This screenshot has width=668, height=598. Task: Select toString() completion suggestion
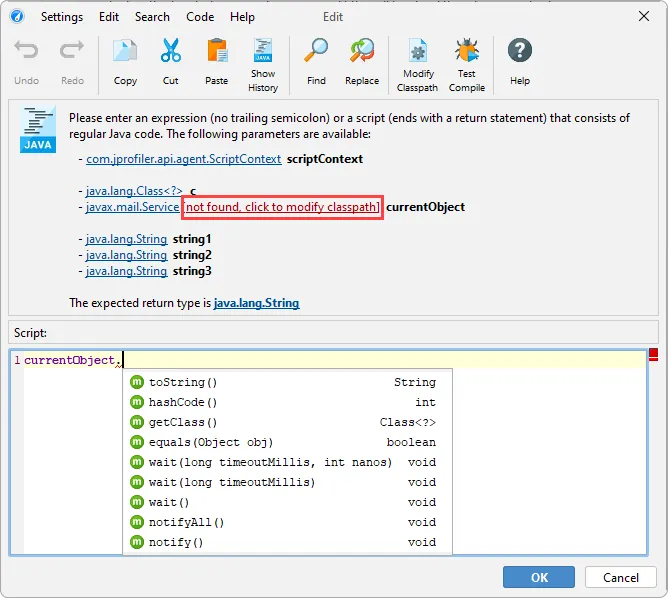(x=288, y=382)
